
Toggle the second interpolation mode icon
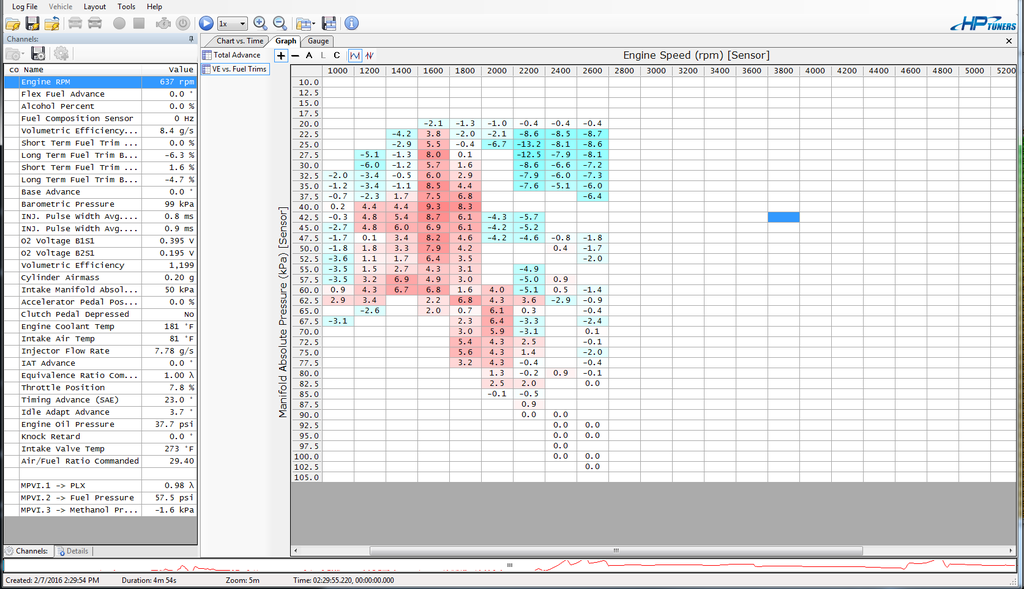369,56
